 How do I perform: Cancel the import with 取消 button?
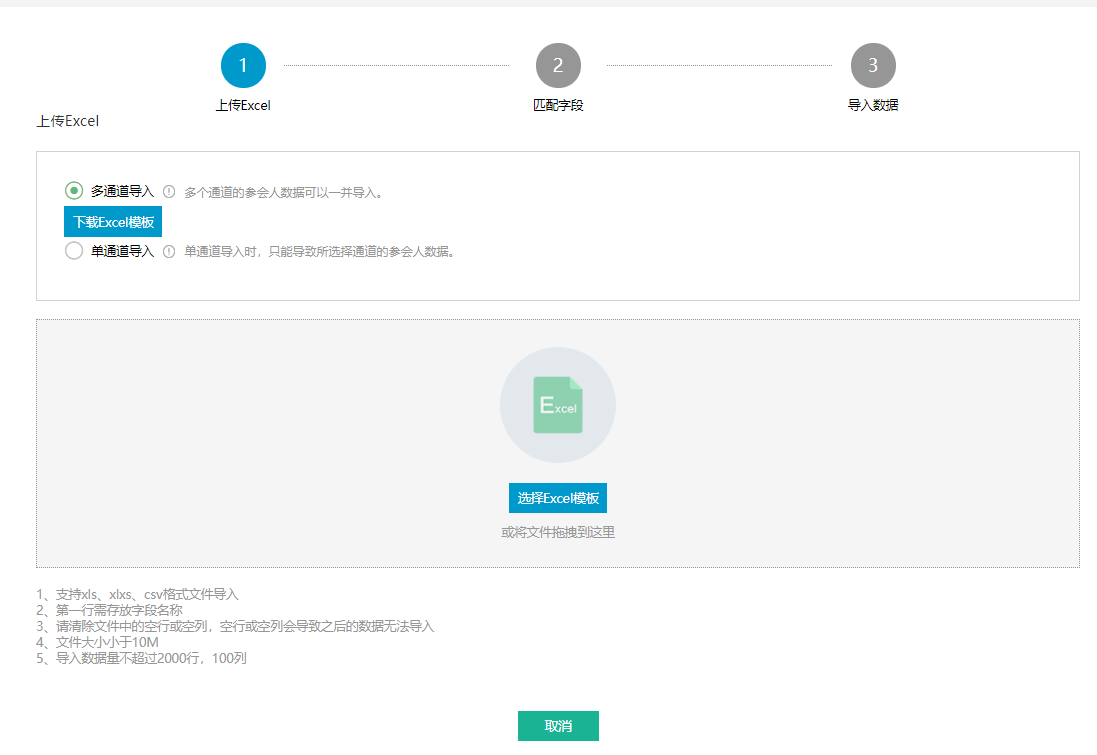click(558, 726)
